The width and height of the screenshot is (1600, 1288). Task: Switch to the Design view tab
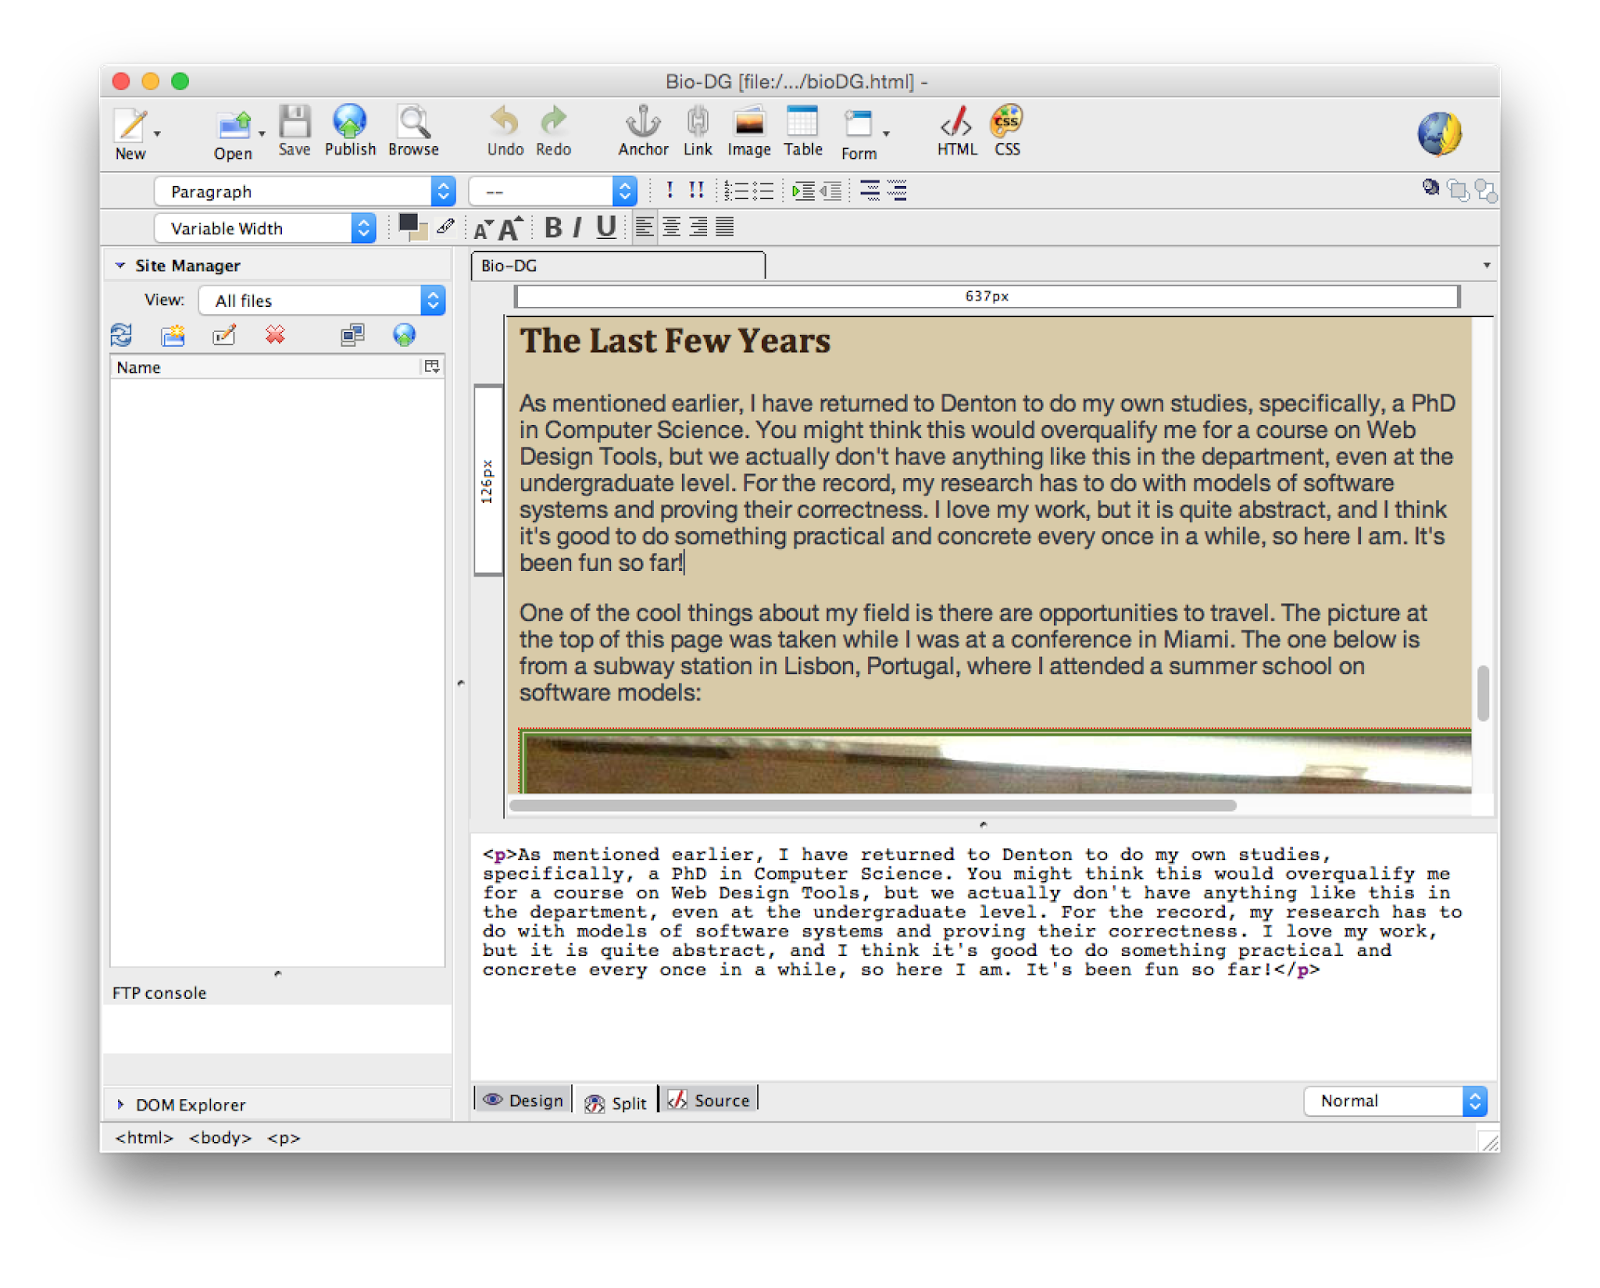click(523, 1100)
